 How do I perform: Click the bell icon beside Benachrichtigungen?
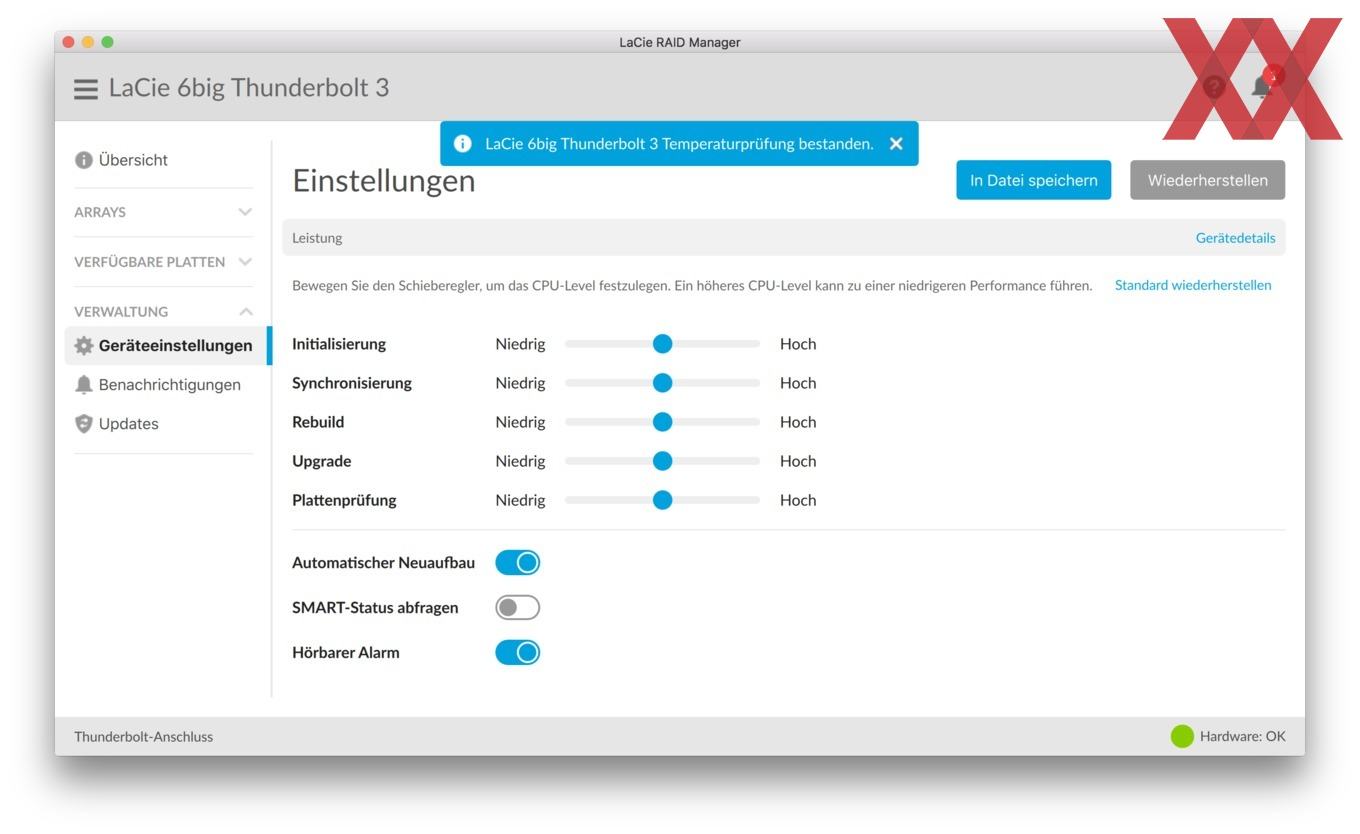tap(84, 384)
